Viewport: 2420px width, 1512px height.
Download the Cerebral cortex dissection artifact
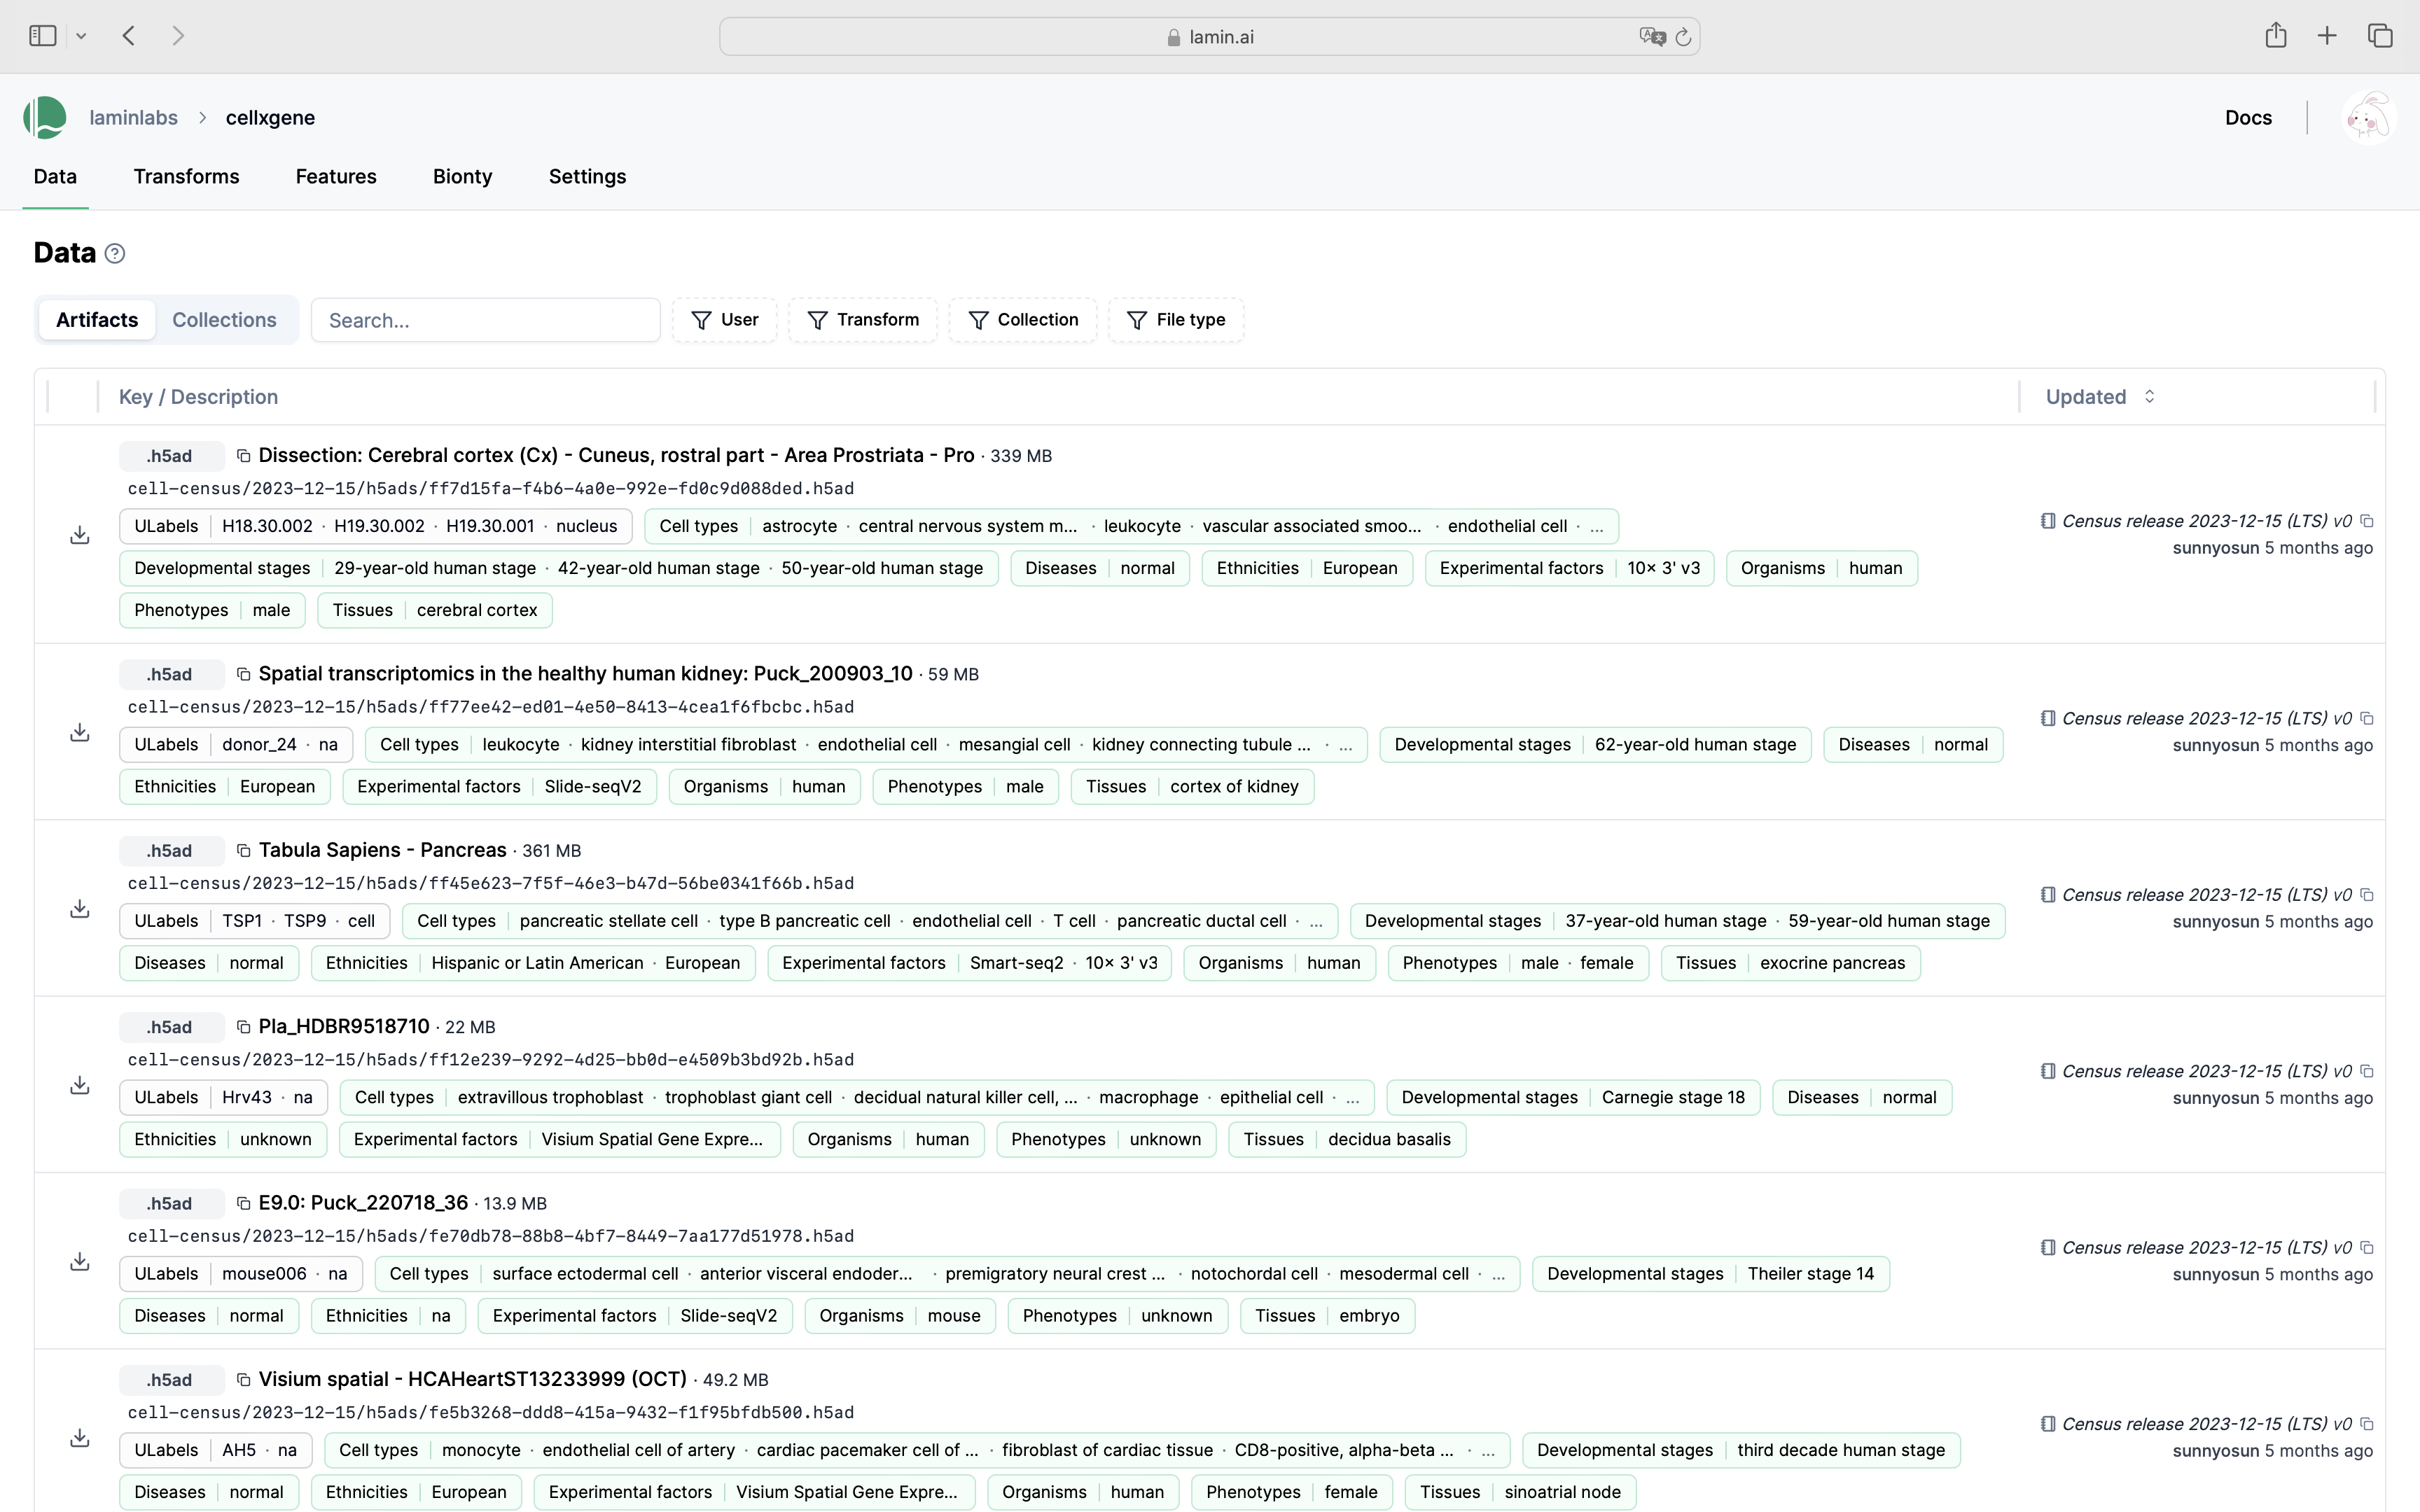(x=80, y=536)
